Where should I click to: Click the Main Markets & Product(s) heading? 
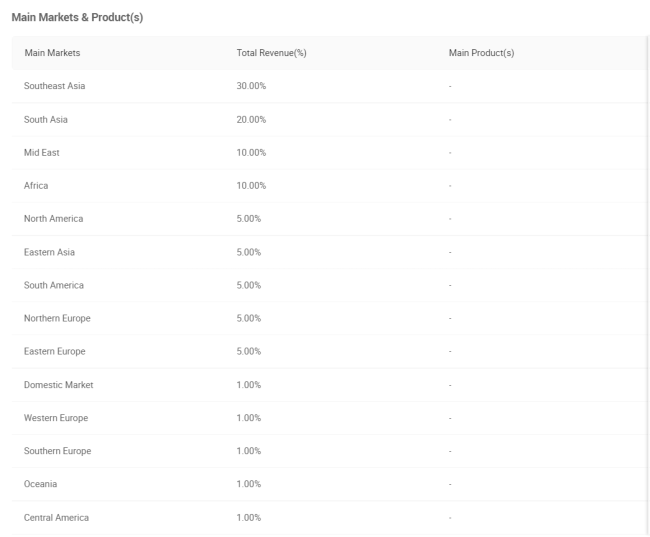78,17
